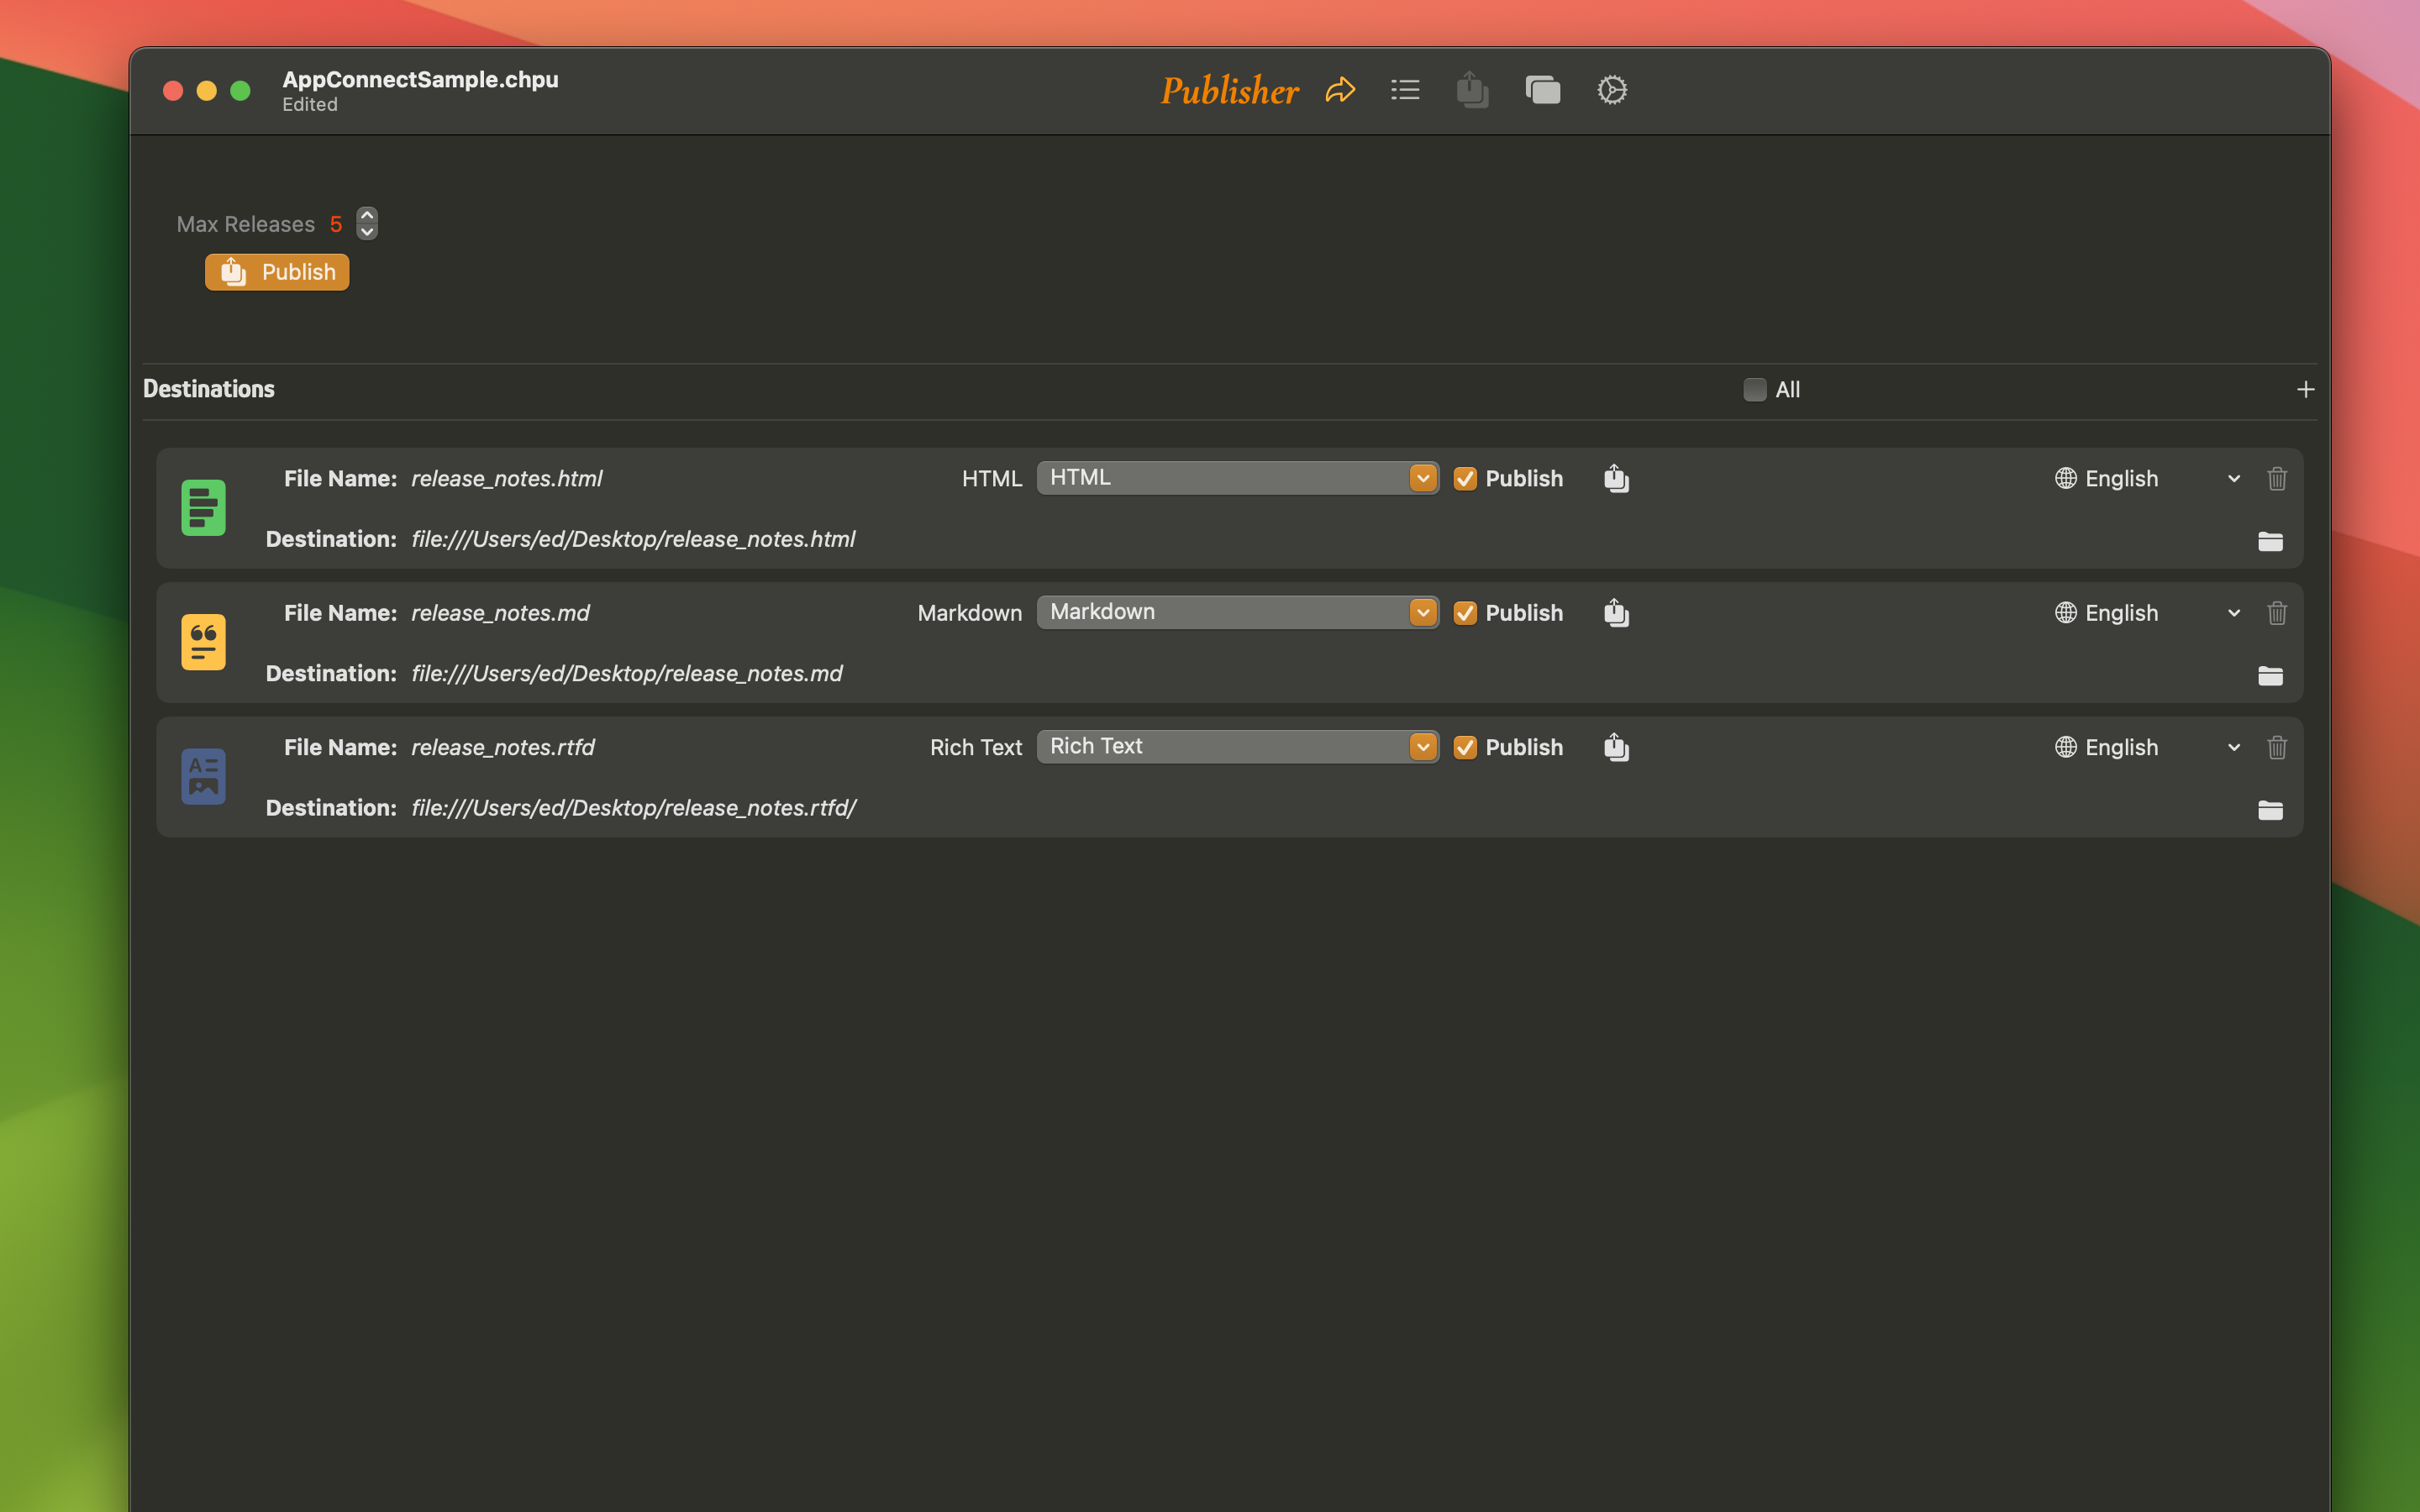This screenshot has height=1512, width=2420.
Task: Open the Rich Text format dropdown
Action: click(1237, 747)
